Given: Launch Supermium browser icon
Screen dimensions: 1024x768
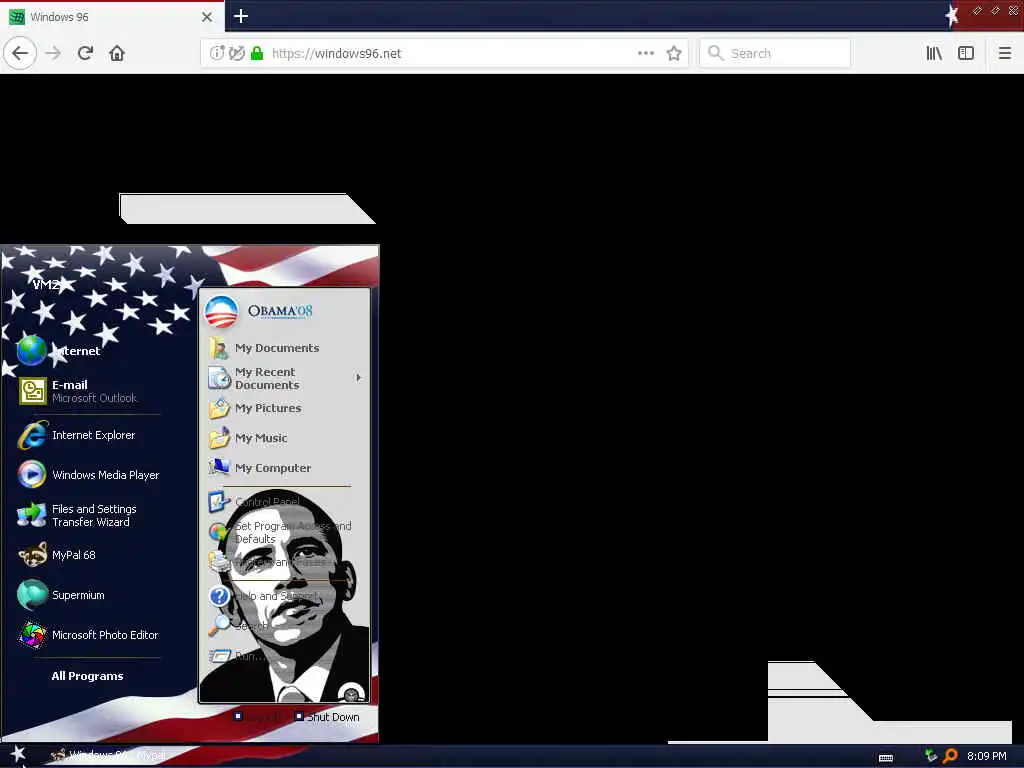Looking at the screenshot, I should 32,595.
